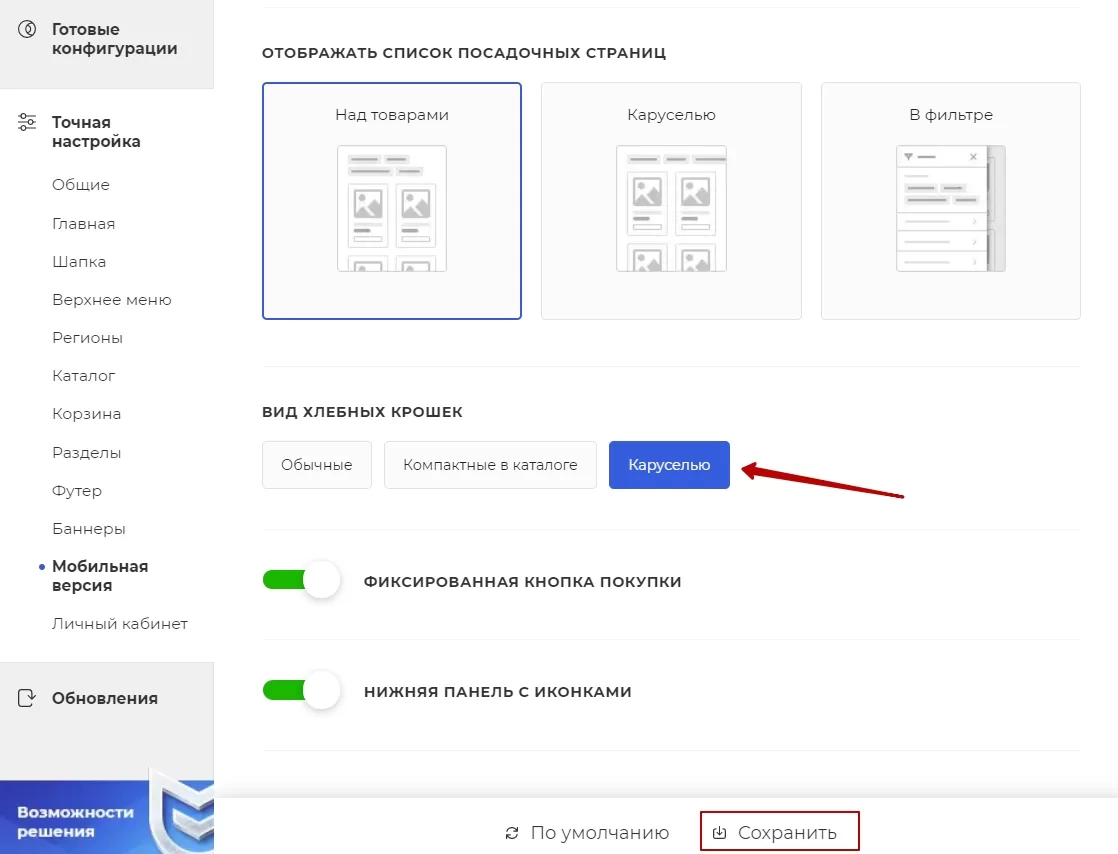
Task: Click the save icon inside Сохранить button
Action: coord(719,833)
